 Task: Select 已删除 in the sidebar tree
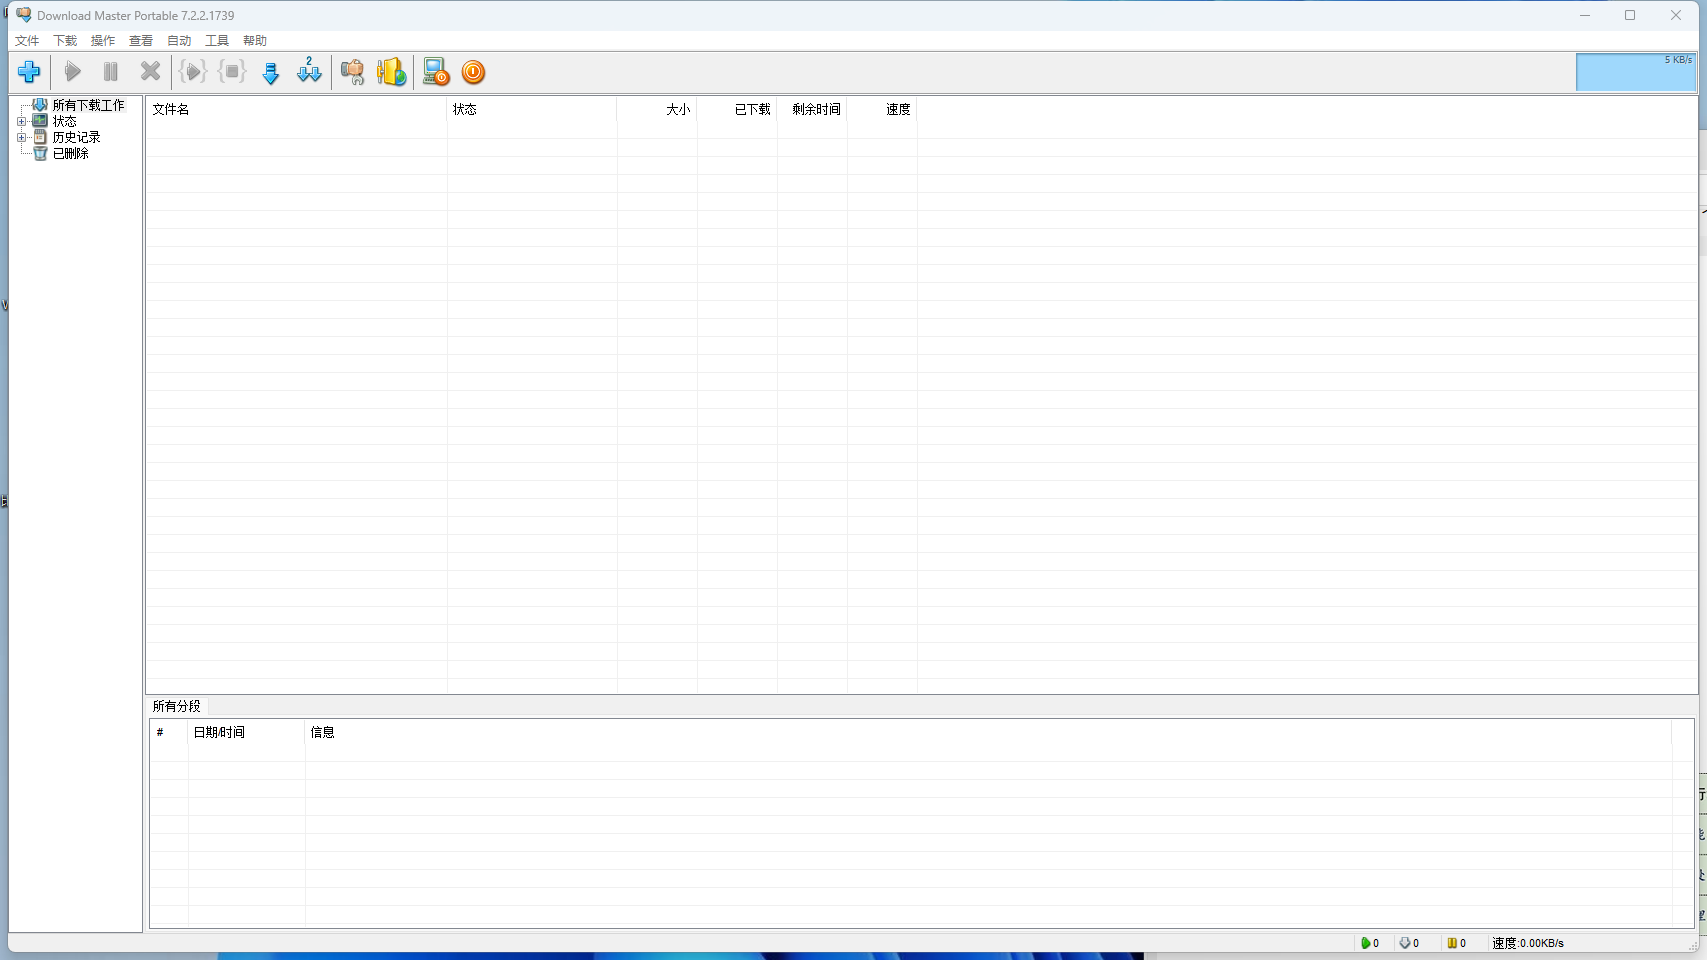(70, 153)
